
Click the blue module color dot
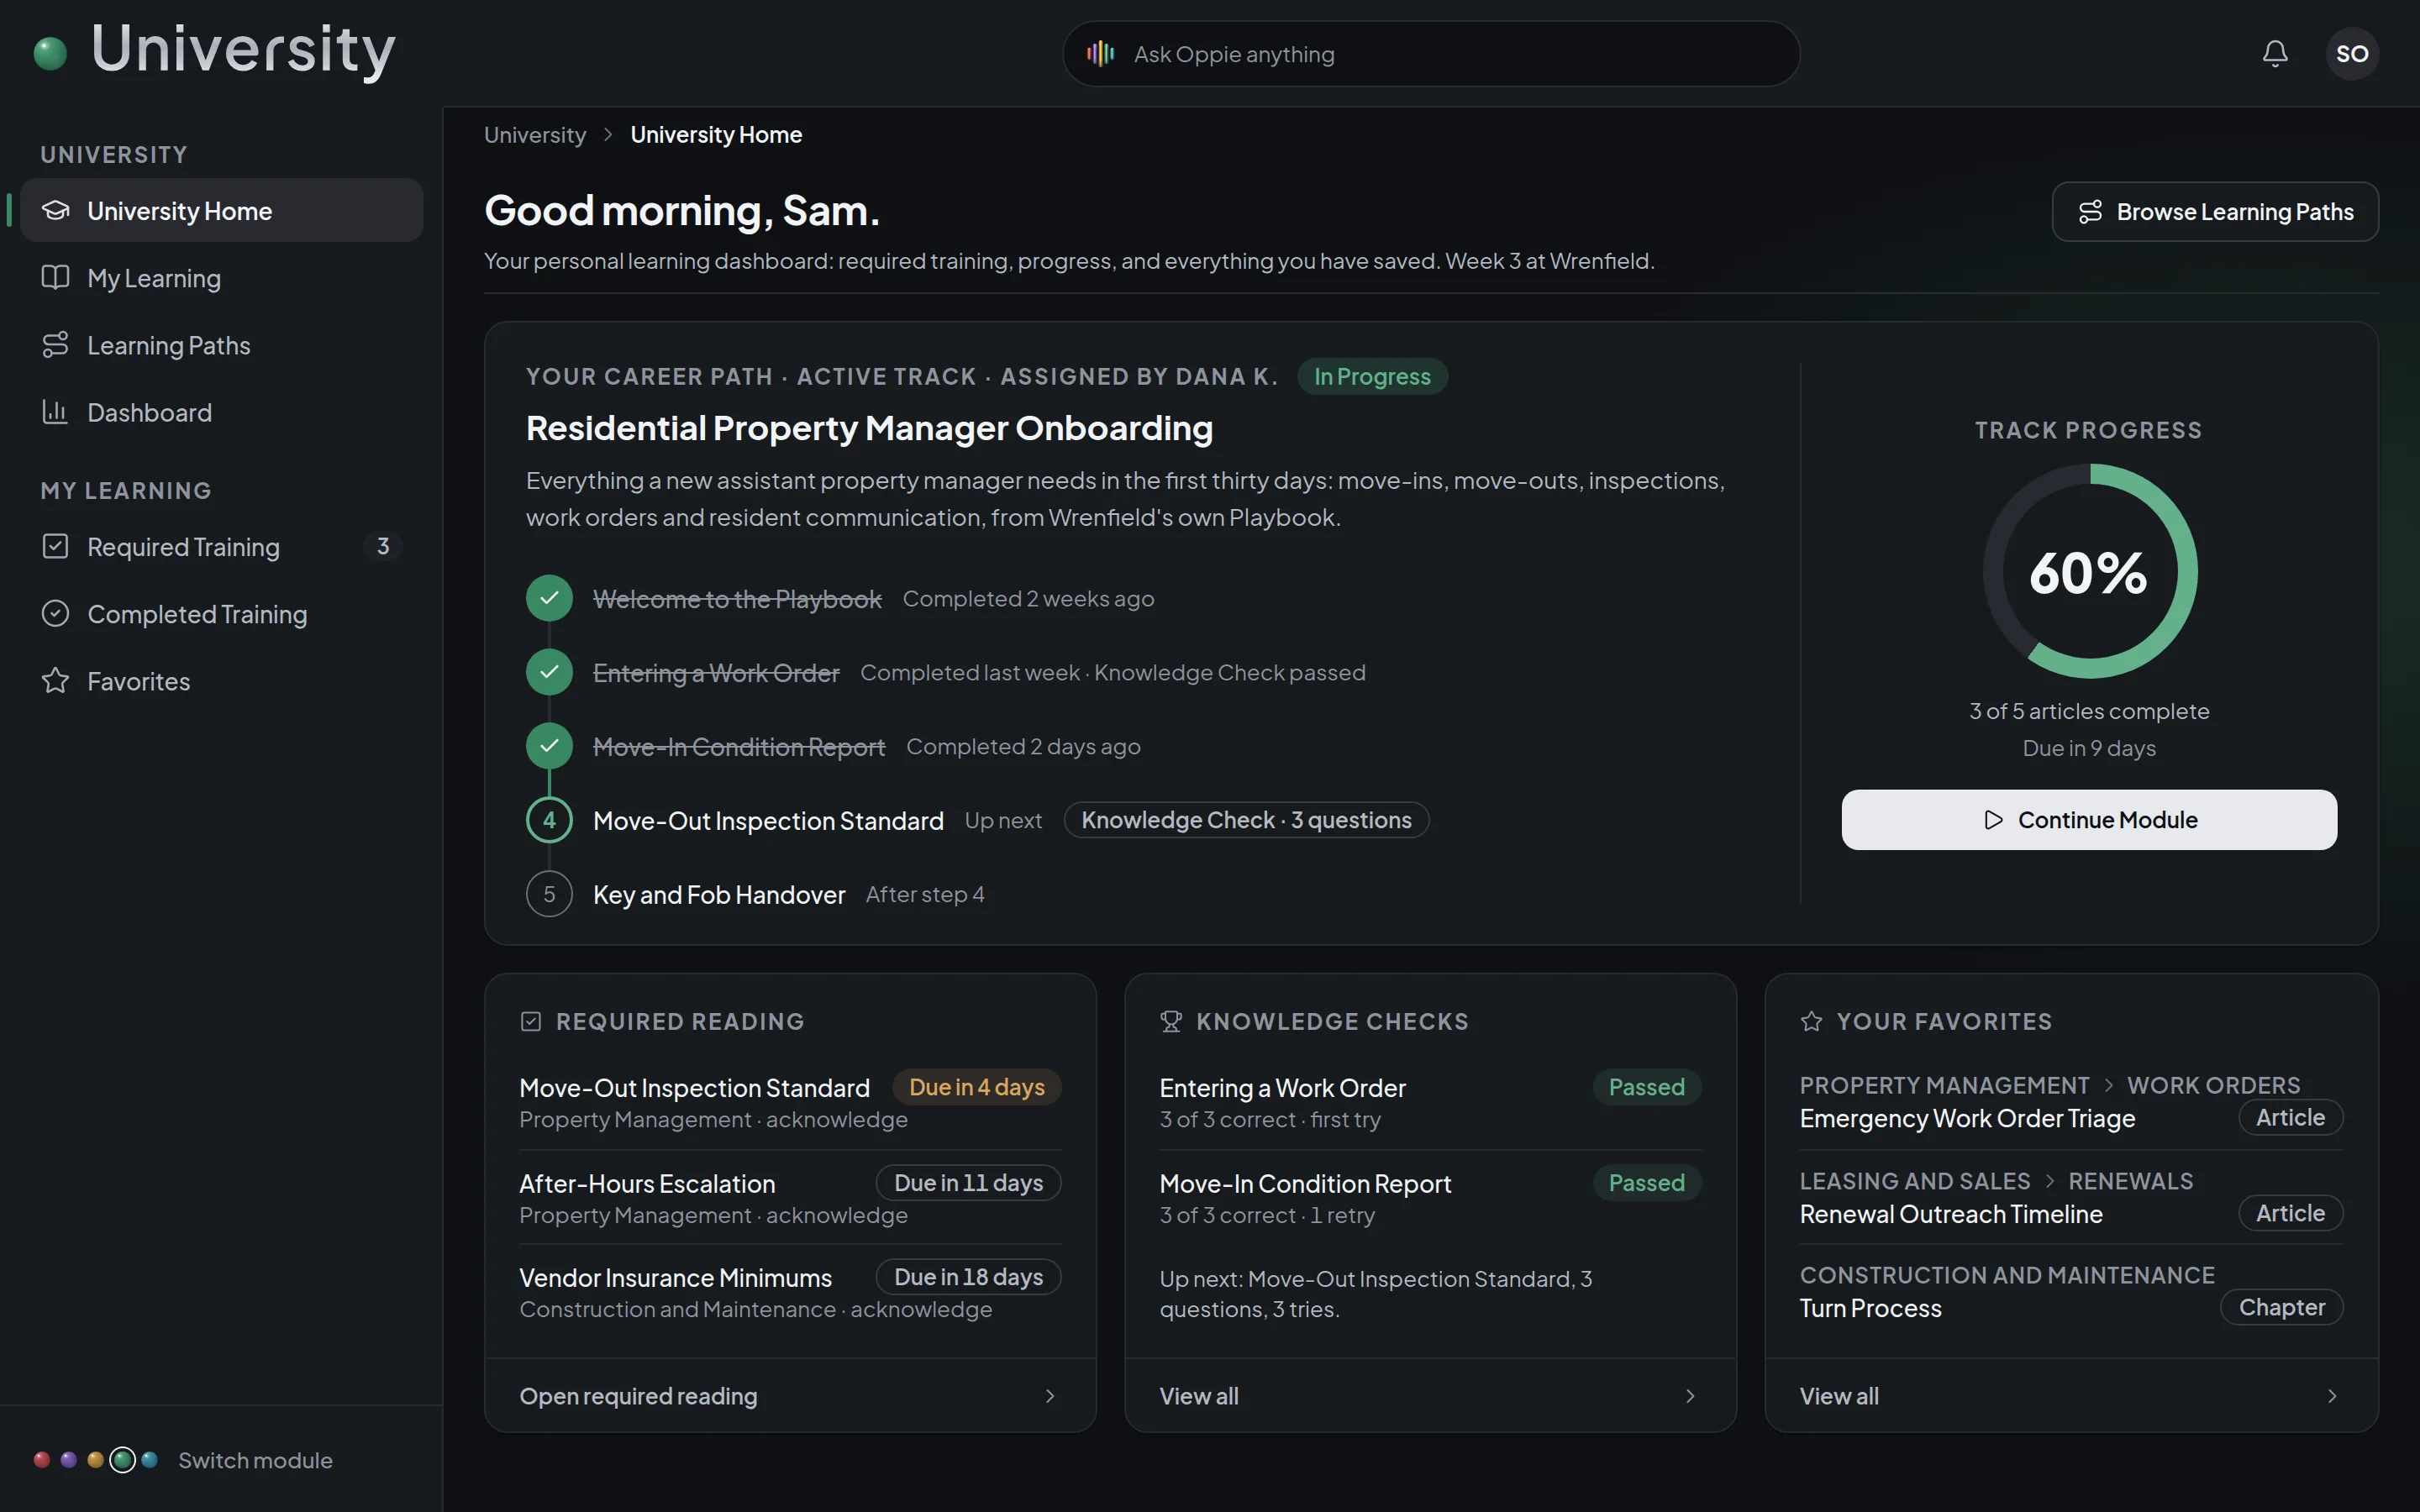pyautogui.click(x=150, y=1460)
